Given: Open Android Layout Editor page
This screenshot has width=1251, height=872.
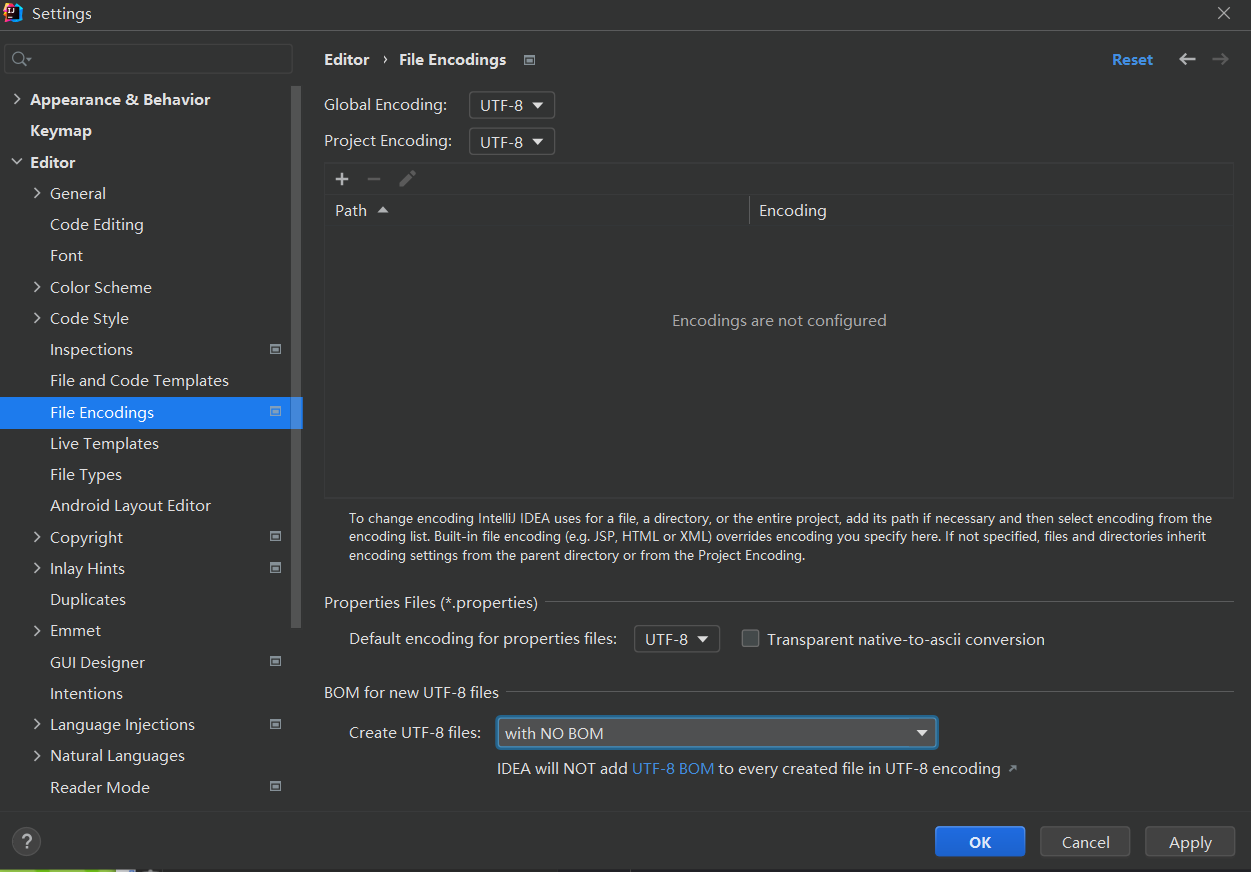Looking at the screenshot, I should point(130,506).
